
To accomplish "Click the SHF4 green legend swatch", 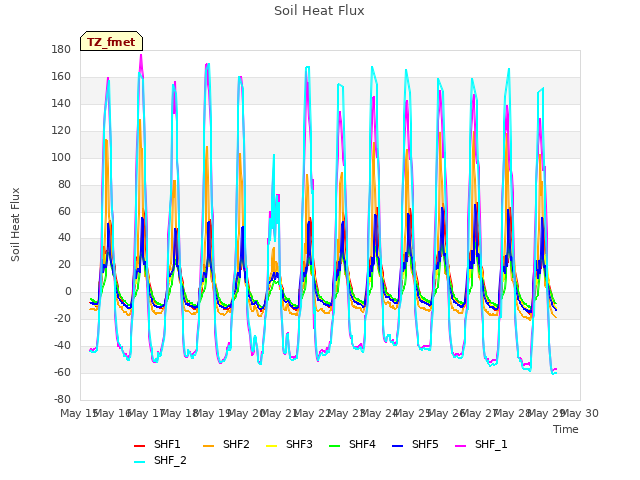I will [x=334, y=446].
